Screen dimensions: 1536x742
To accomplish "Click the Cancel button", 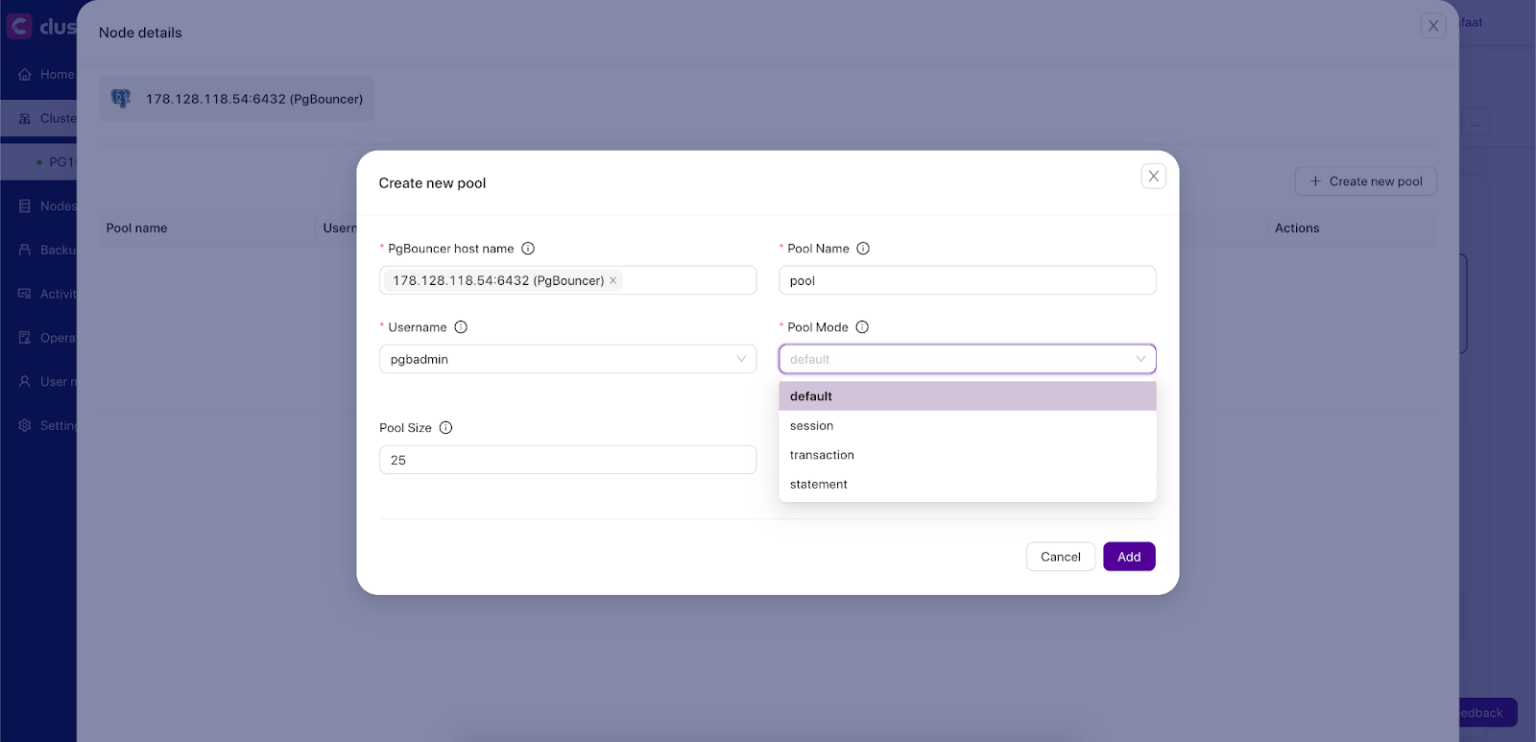I will click(1060, 557).
